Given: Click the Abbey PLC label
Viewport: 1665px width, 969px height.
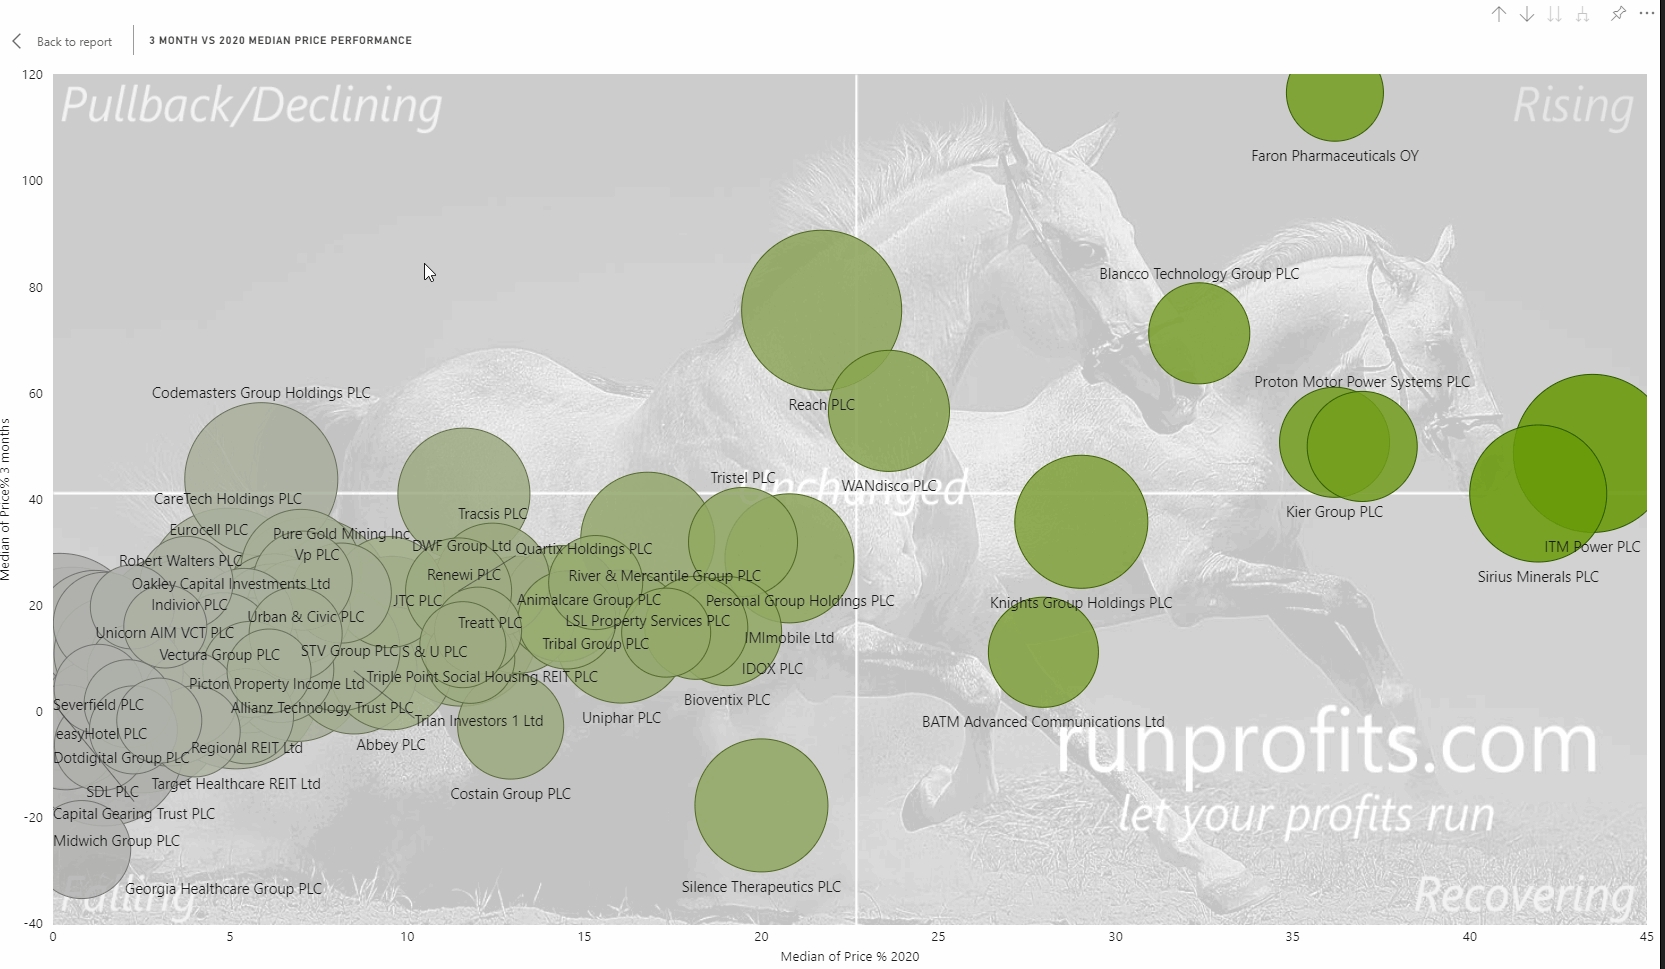Looking at the screenshot, I should (391, 745).
